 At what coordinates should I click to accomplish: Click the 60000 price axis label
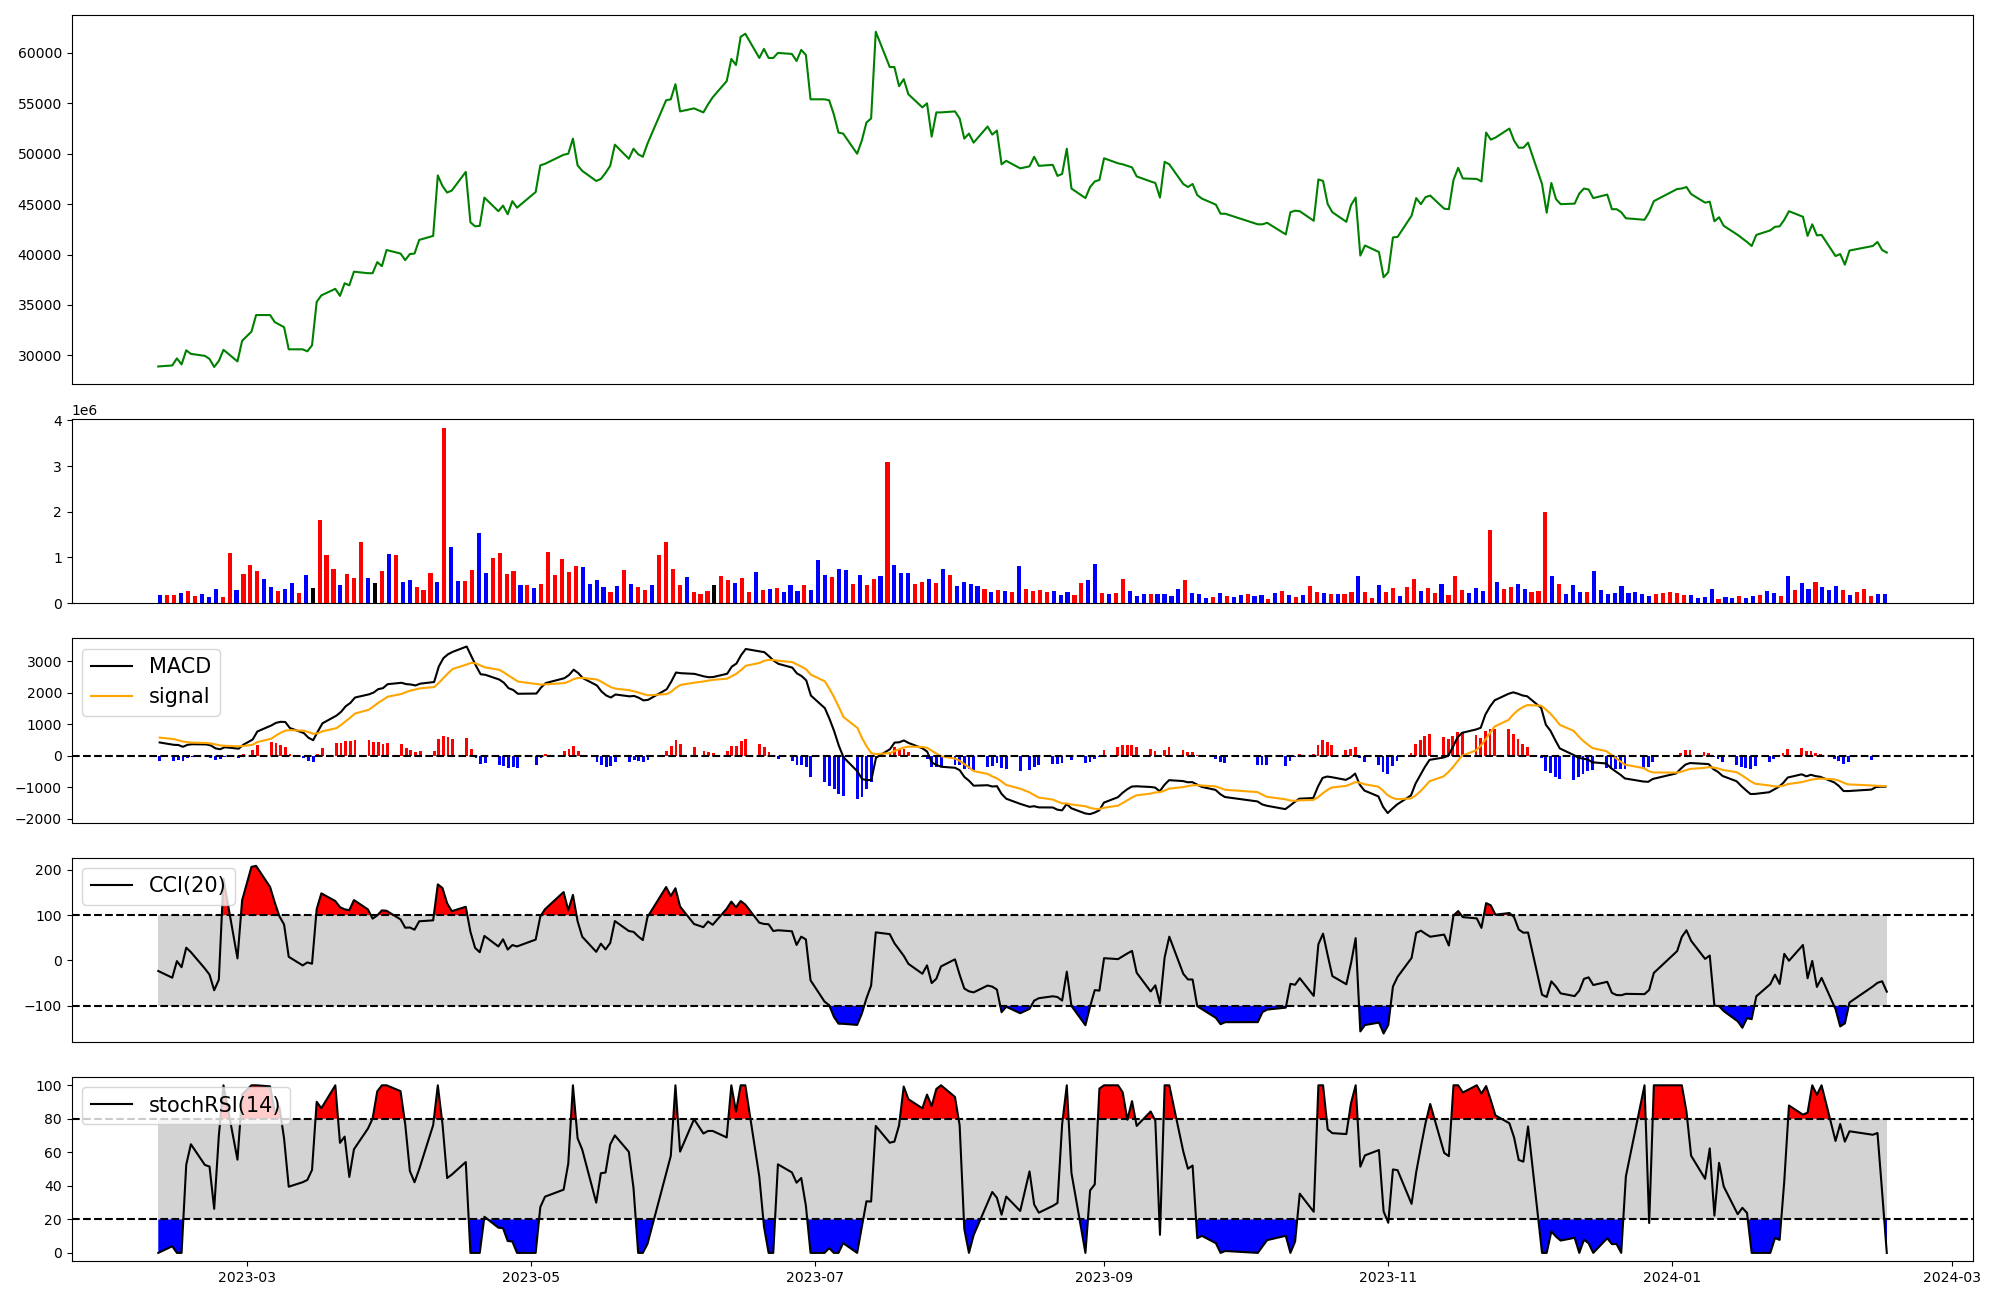tap(40, 54)
